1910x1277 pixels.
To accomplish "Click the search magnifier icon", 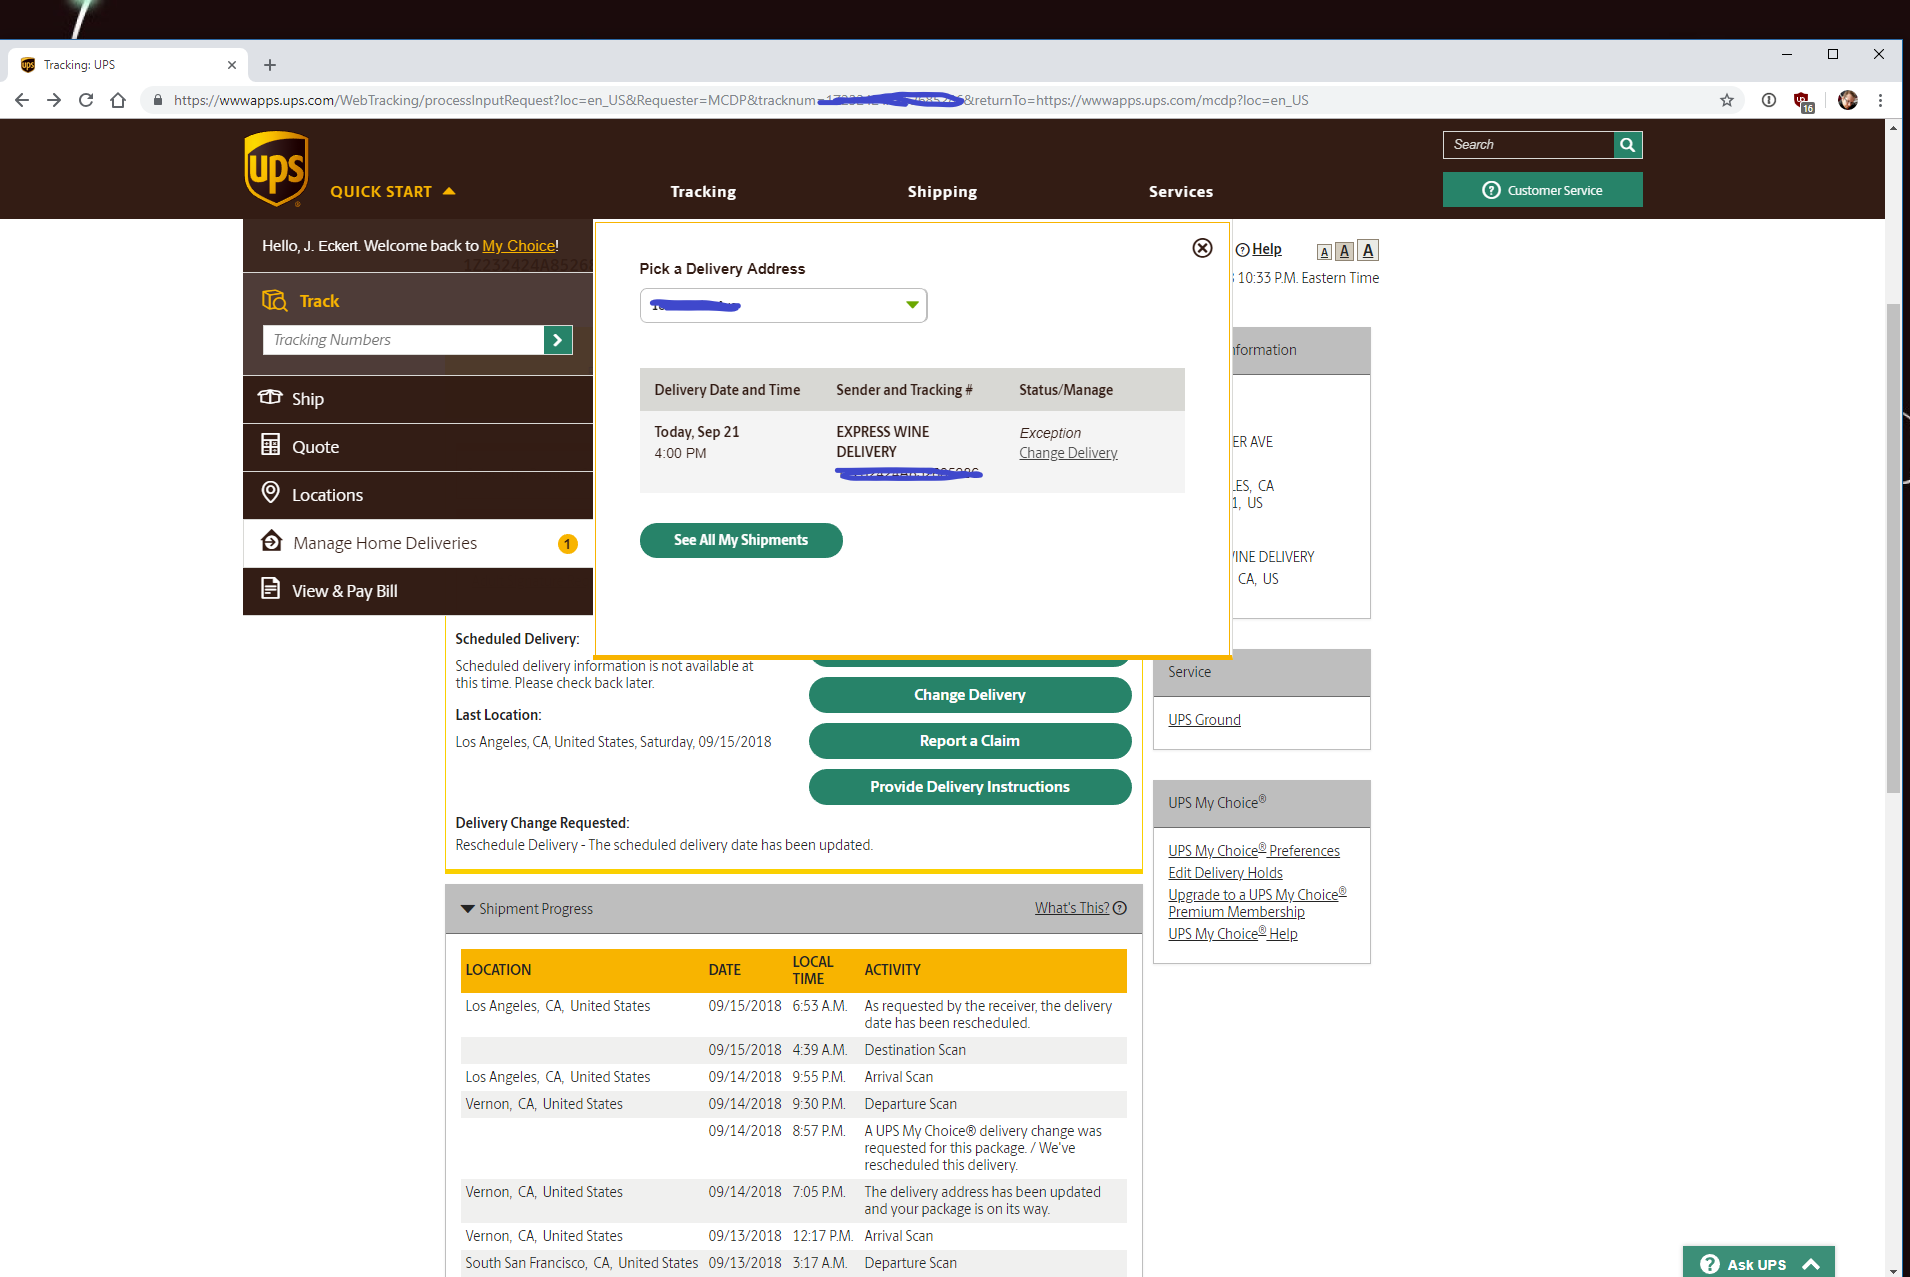I will (x=1627, y=145).
